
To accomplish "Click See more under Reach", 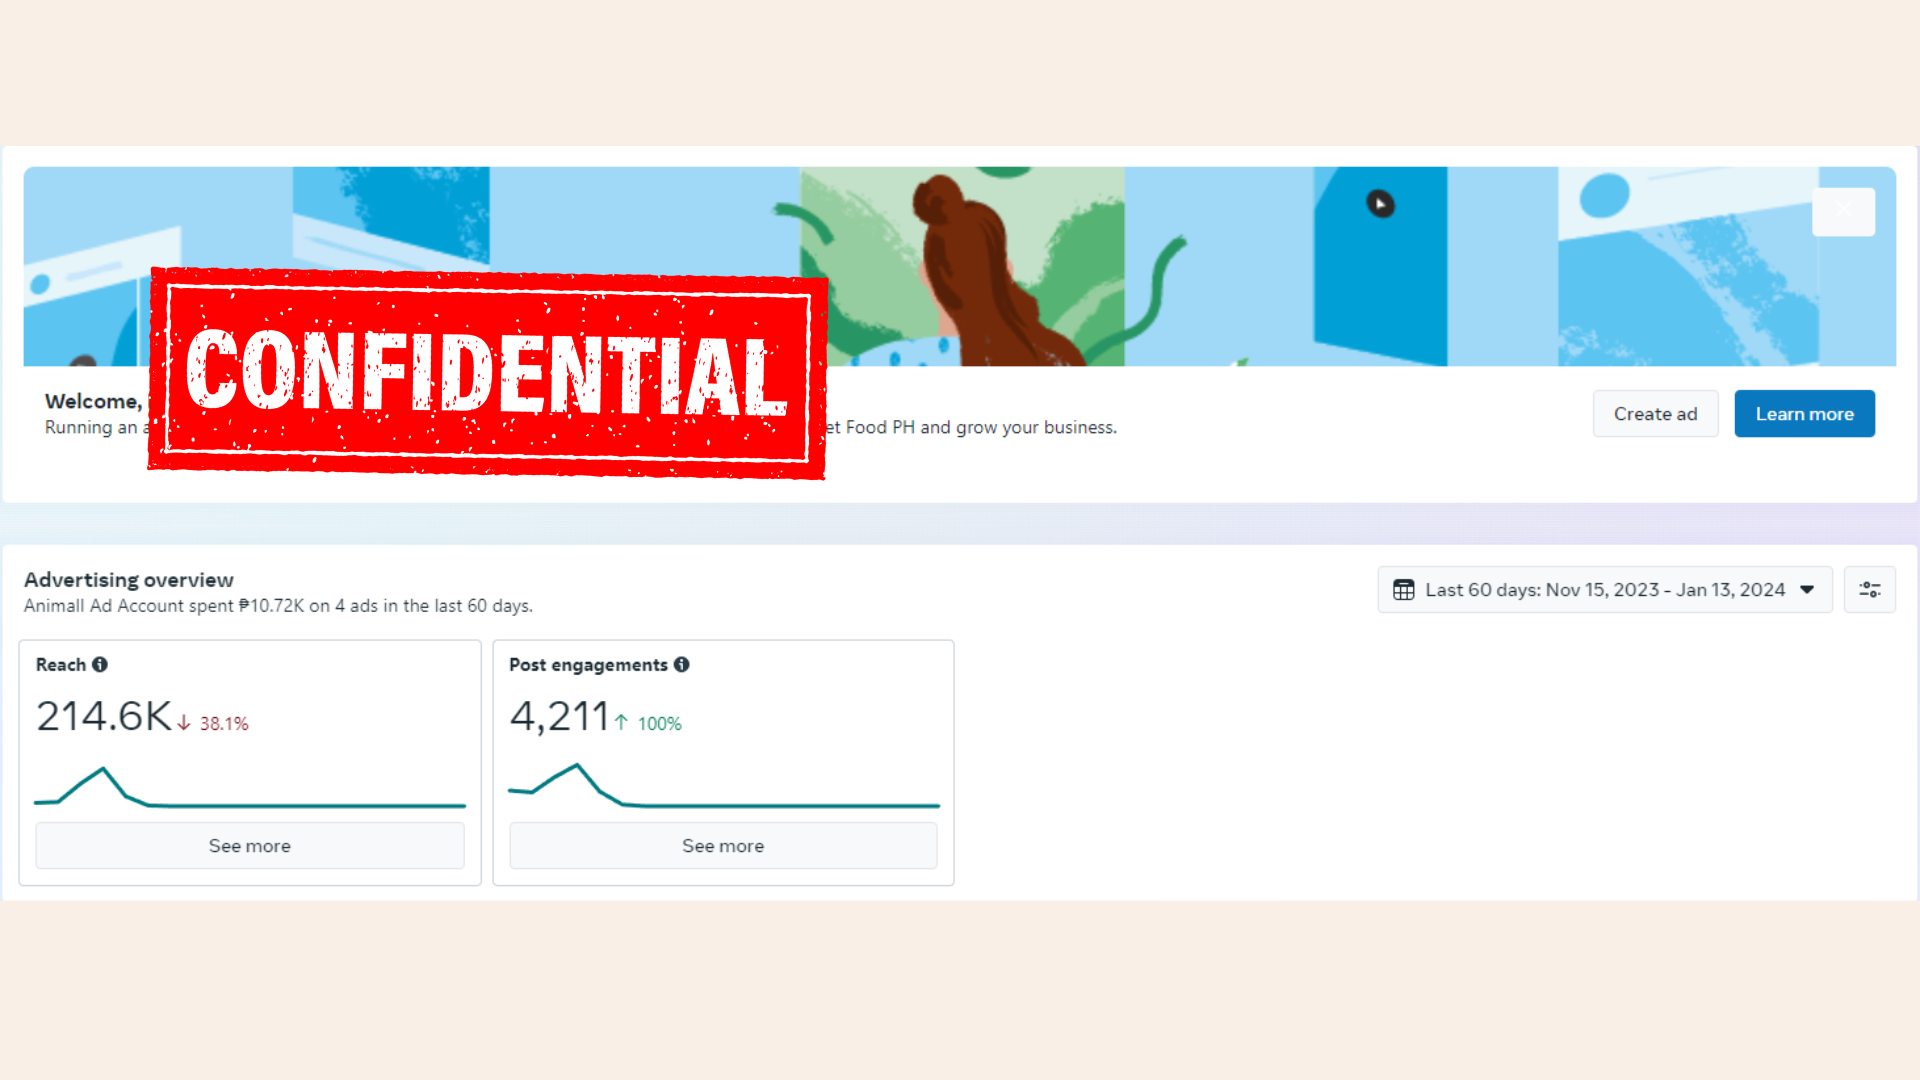I will coord(250,846).
